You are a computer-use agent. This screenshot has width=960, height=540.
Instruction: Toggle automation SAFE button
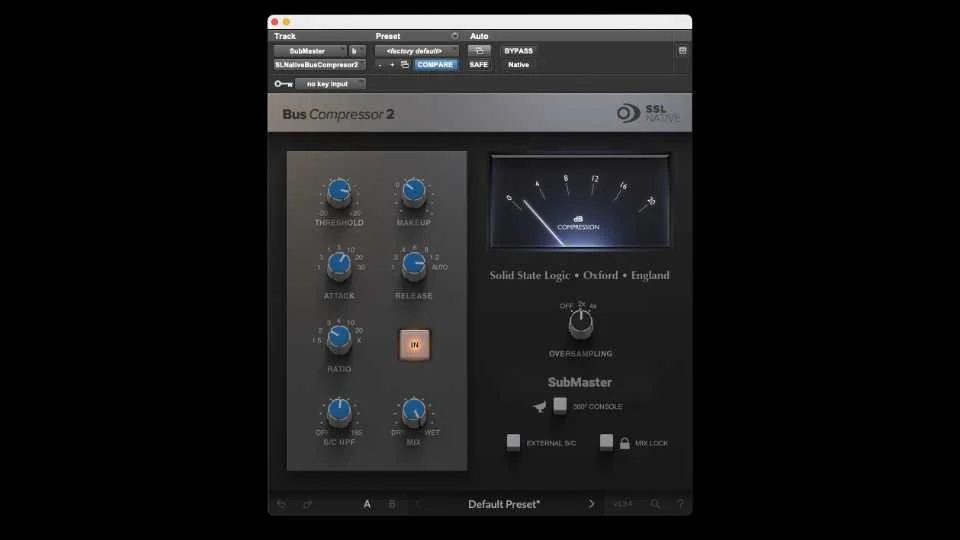click(x=479, y=64)
